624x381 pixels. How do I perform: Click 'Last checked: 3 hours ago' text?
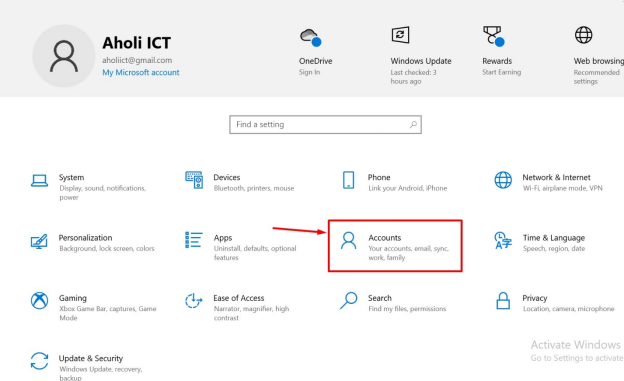413,77
